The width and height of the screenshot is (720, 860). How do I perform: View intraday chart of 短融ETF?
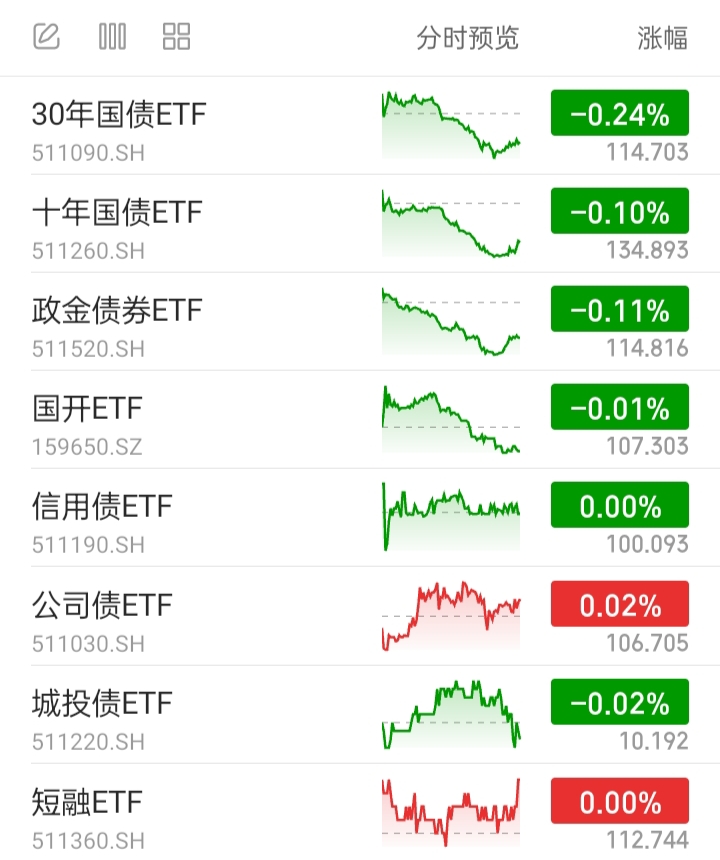(451, 812)
